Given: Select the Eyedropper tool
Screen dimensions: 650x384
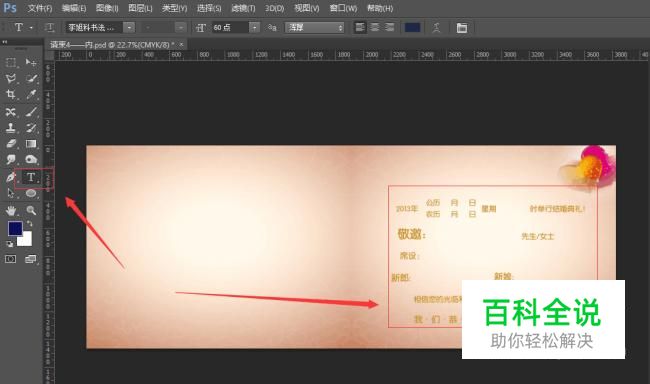Looking at the screenshot, I should click(31, 95).
